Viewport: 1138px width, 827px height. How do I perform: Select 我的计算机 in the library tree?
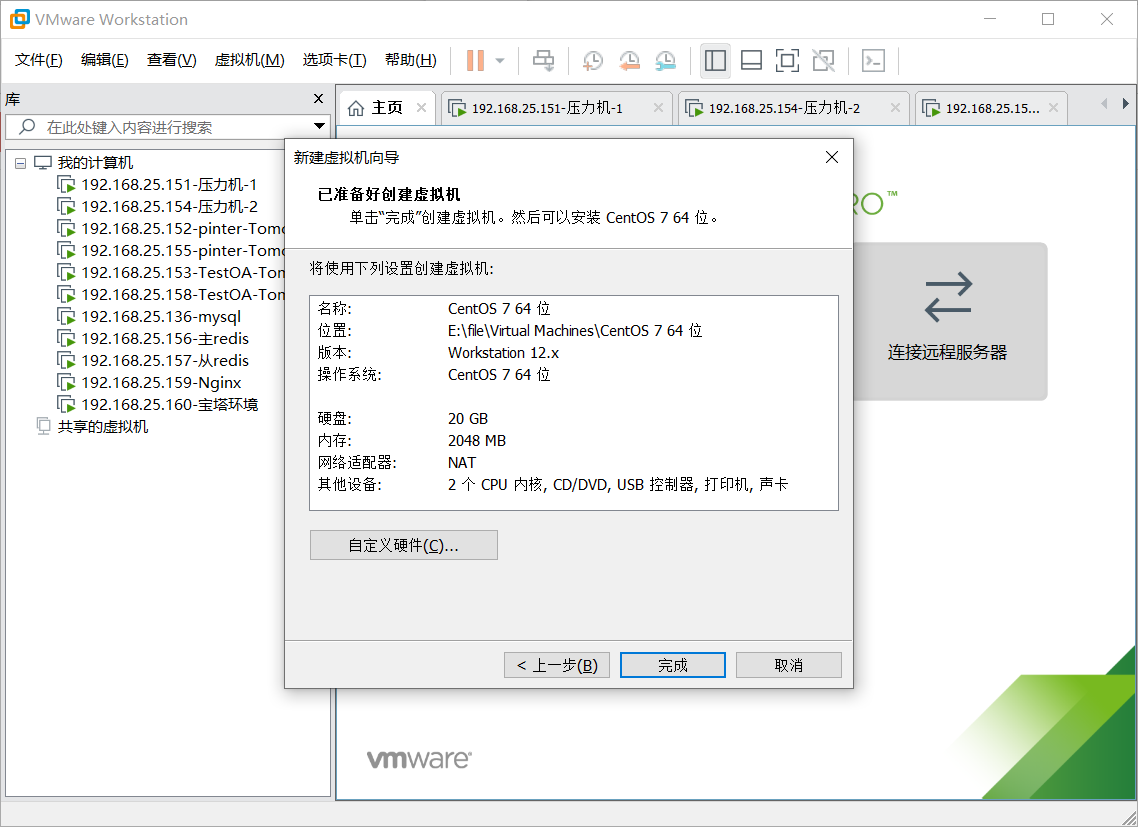click(95, 163)
